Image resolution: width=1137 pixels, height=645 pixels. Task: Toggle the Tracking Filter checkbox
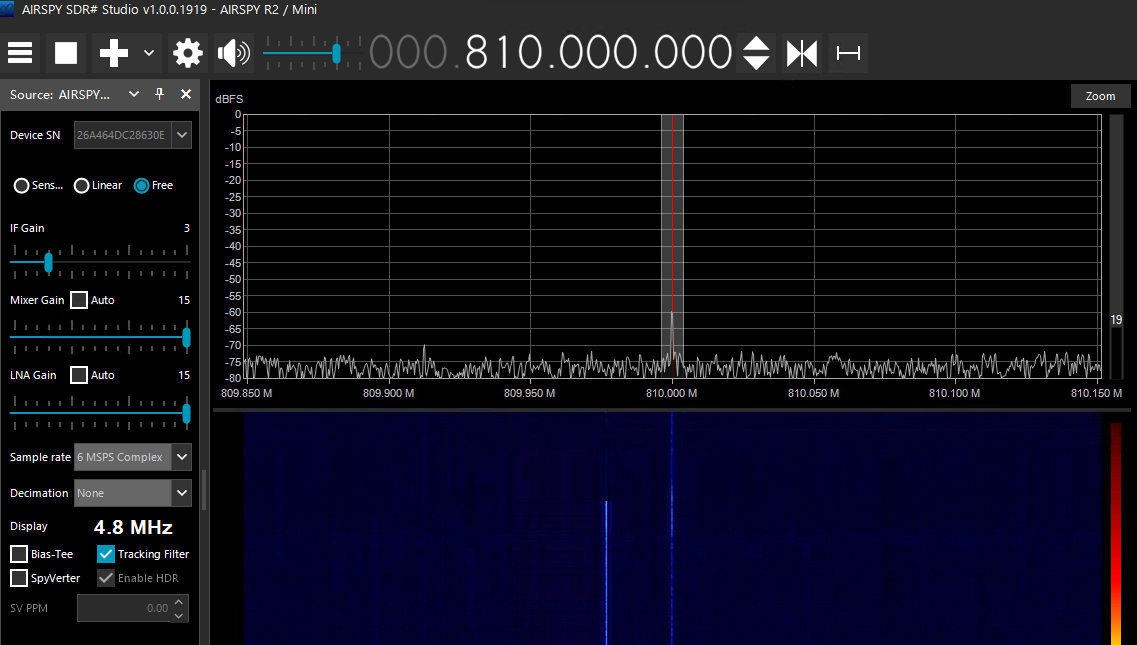[106, 554]
